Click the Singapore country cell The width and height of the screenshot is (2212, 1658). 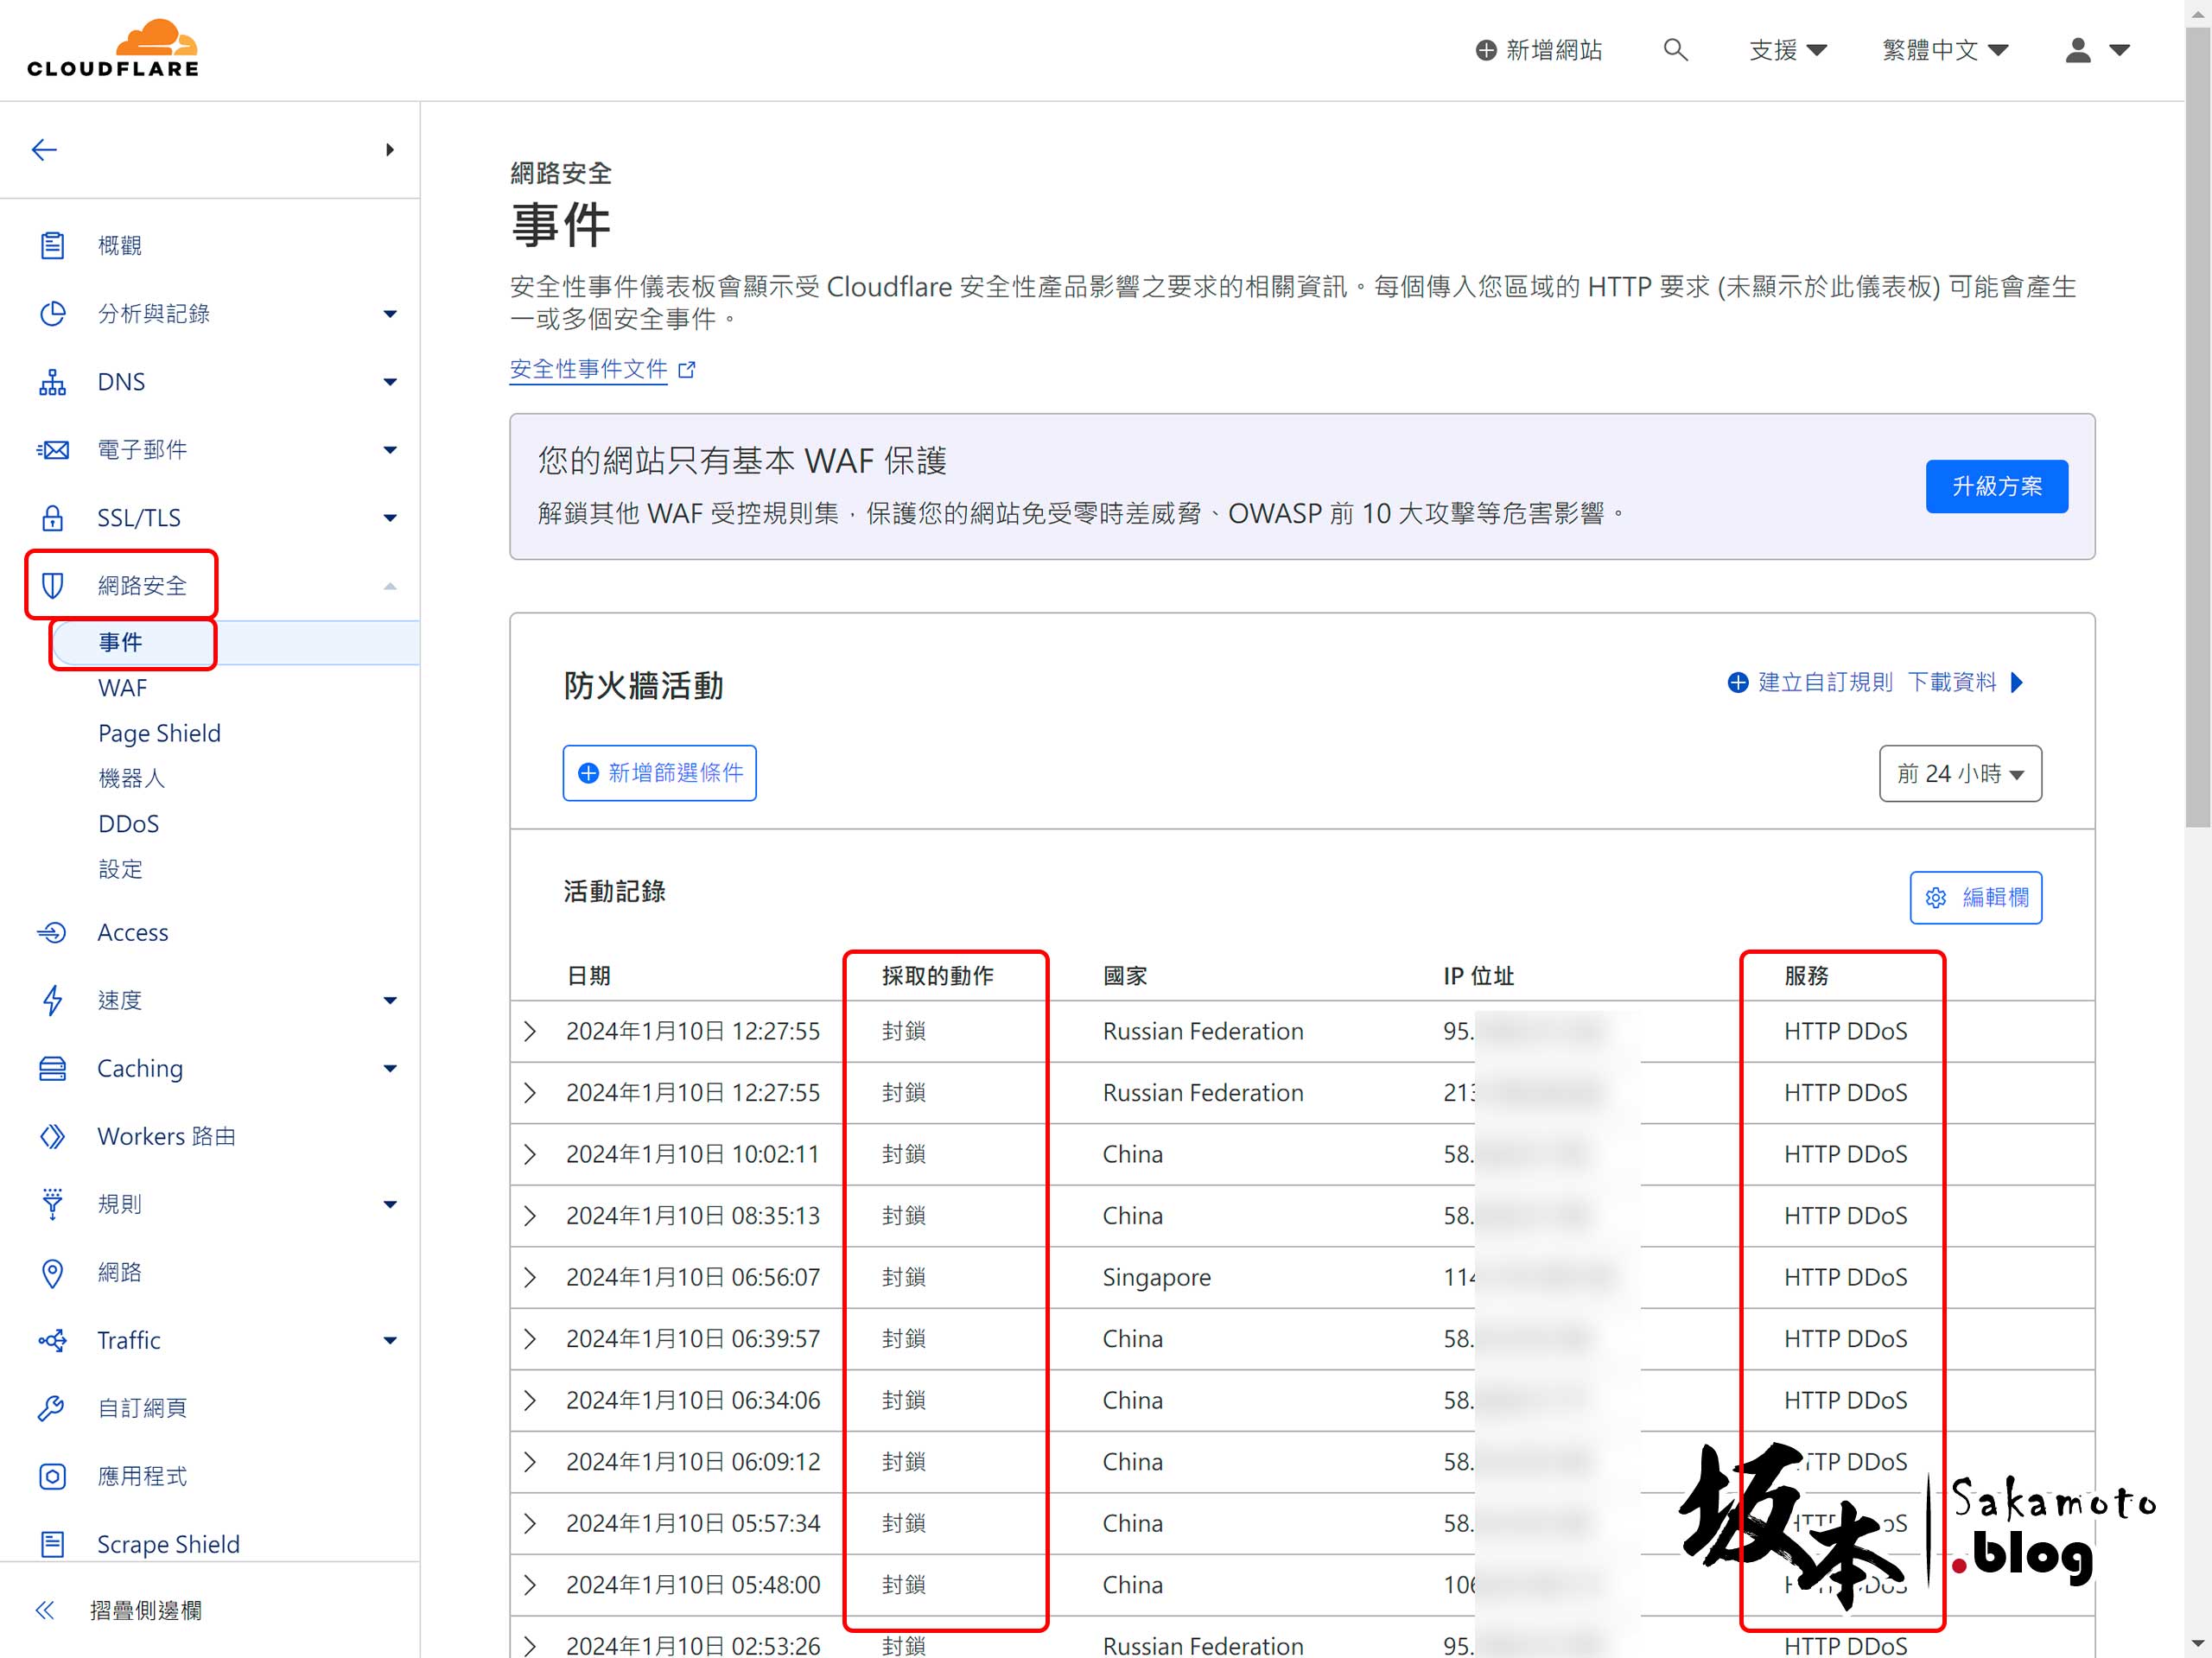pos(1156,1277)
